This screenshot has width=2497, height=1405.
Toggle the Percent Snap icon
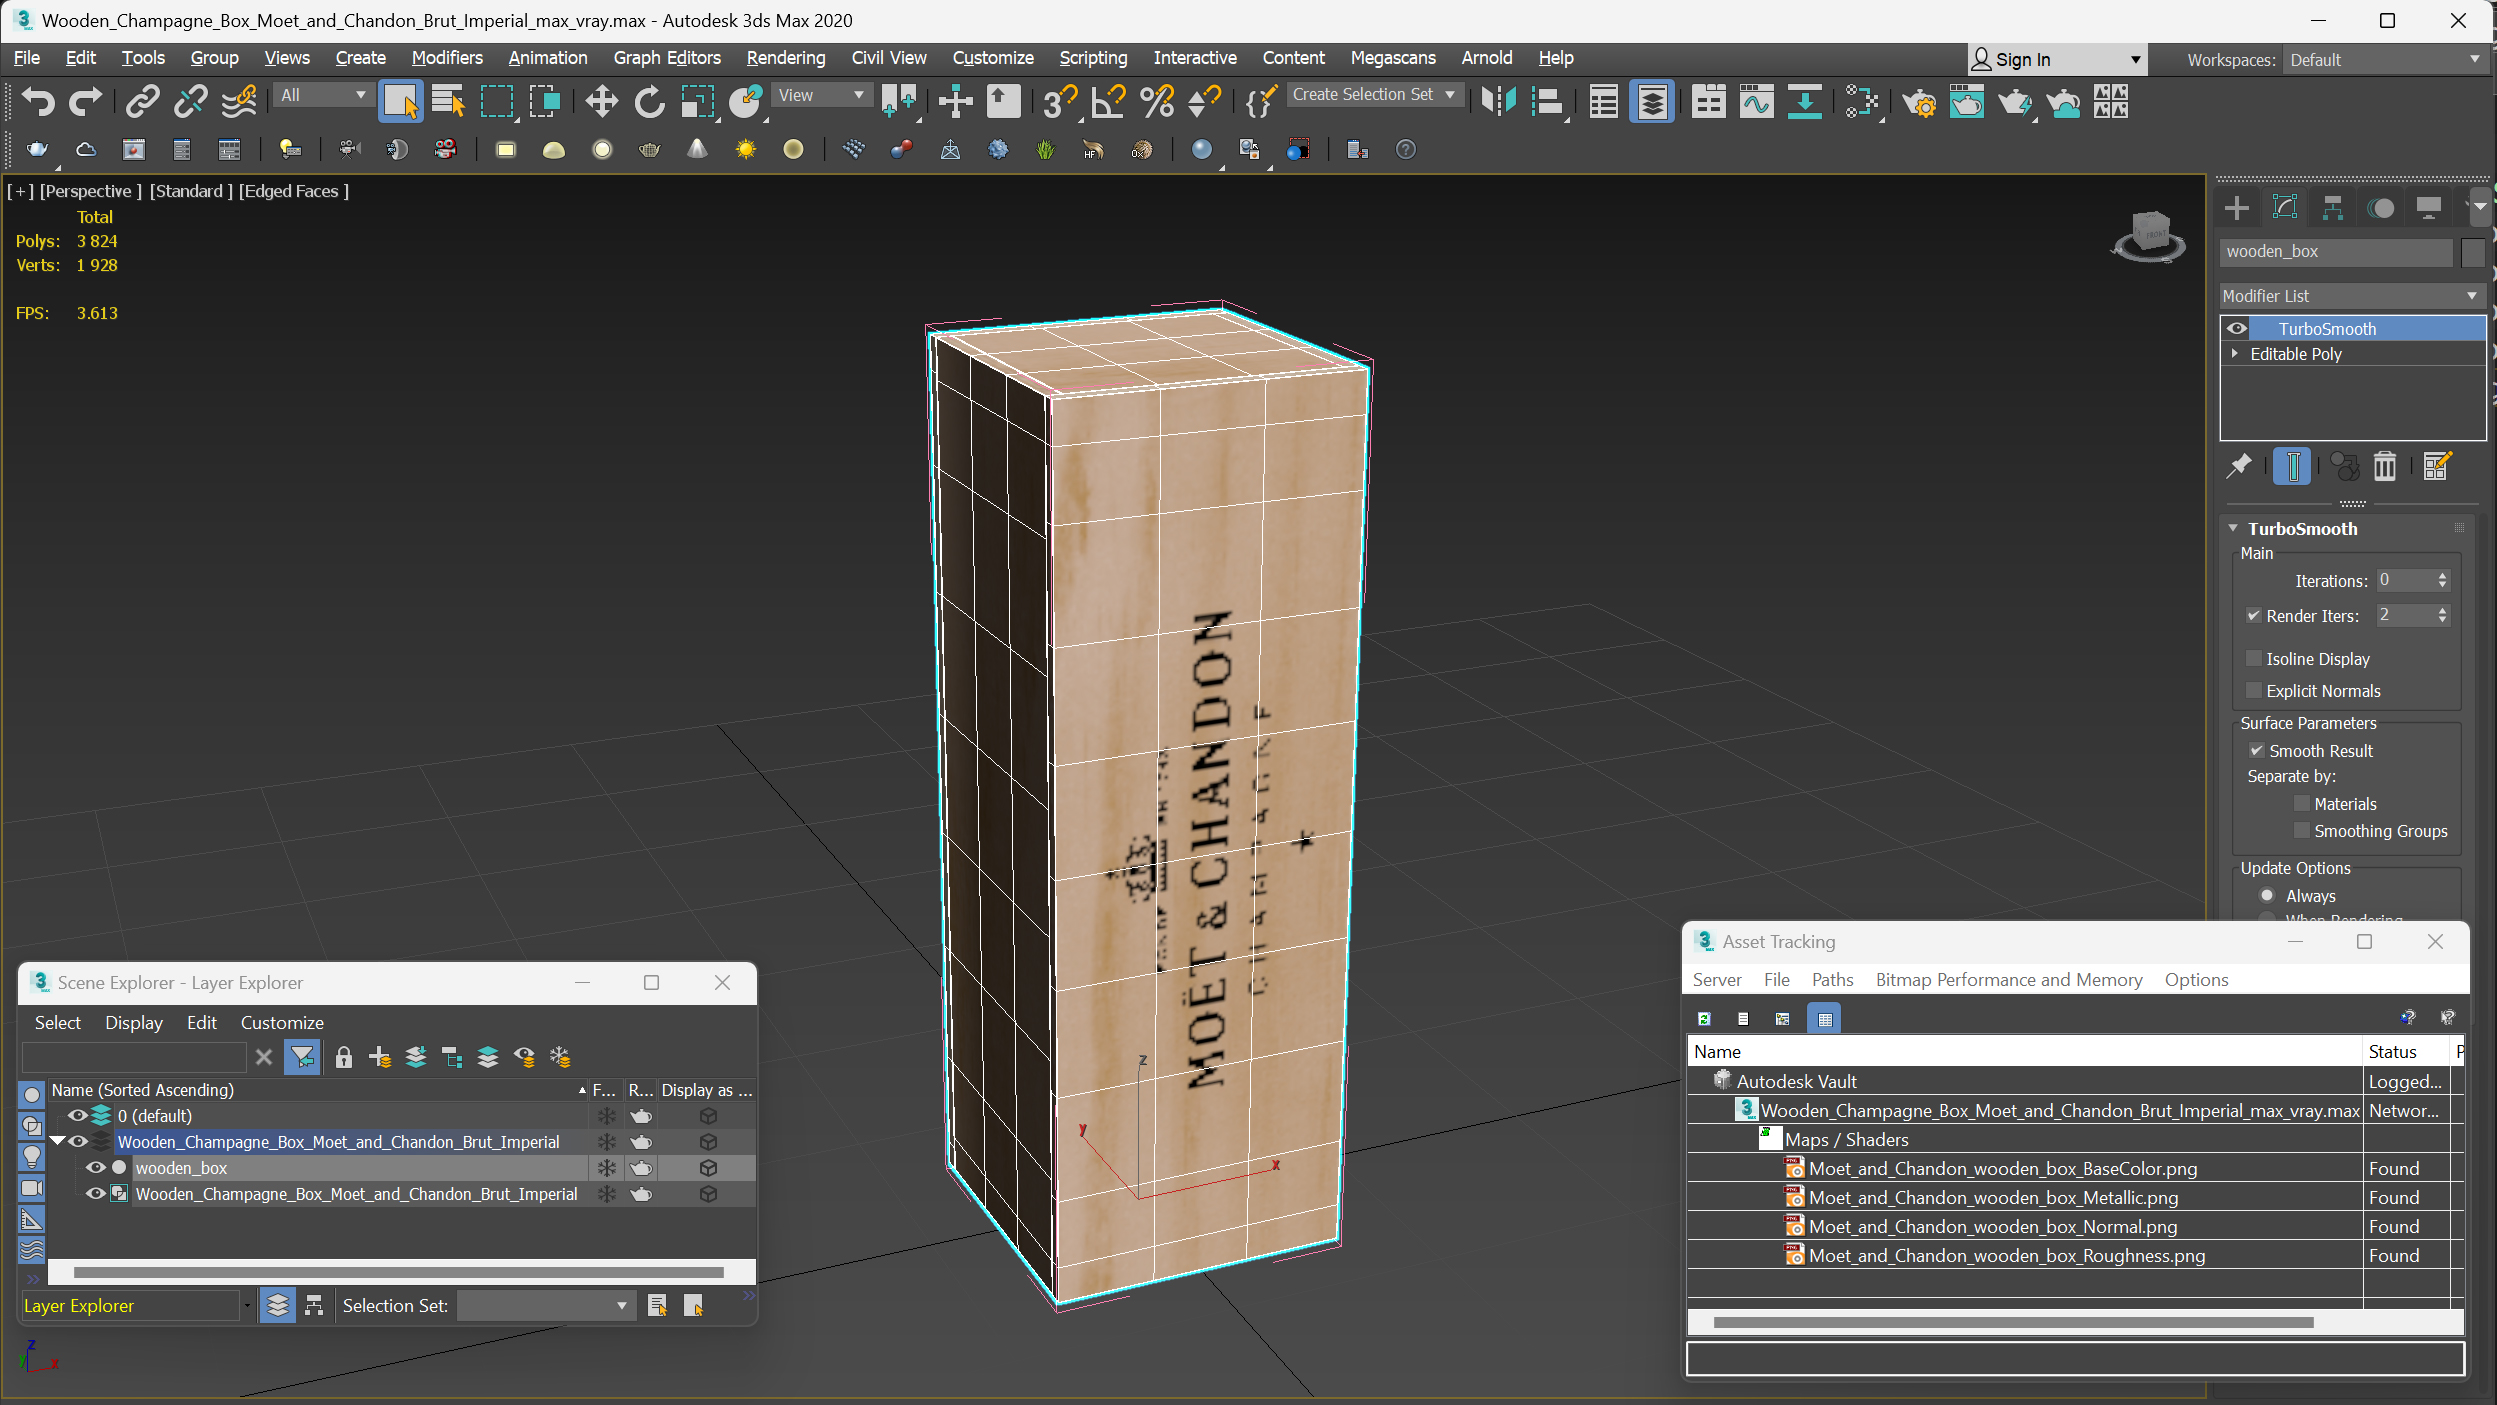coord(1157,101)
